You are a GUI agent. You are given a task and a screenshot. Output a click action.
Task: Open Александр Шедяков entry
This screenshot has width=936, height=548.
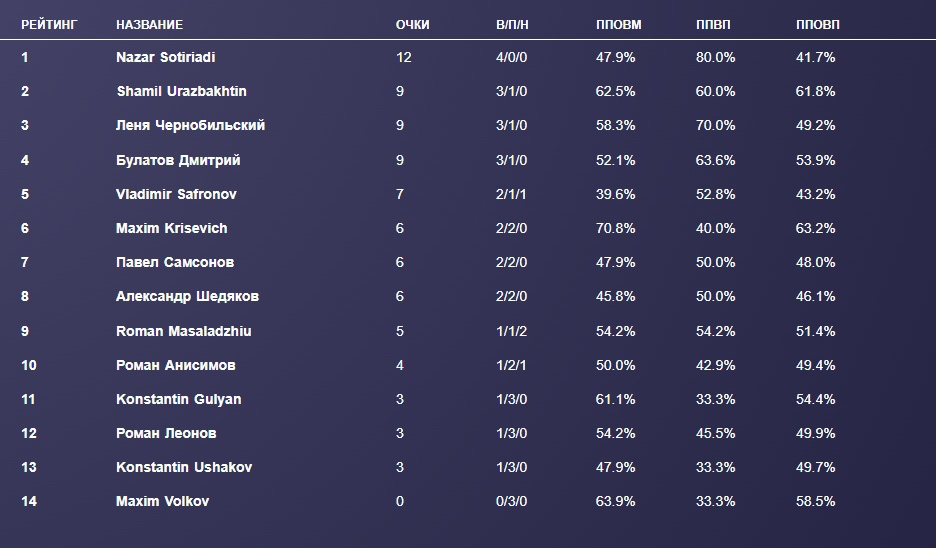coord(187,296)
